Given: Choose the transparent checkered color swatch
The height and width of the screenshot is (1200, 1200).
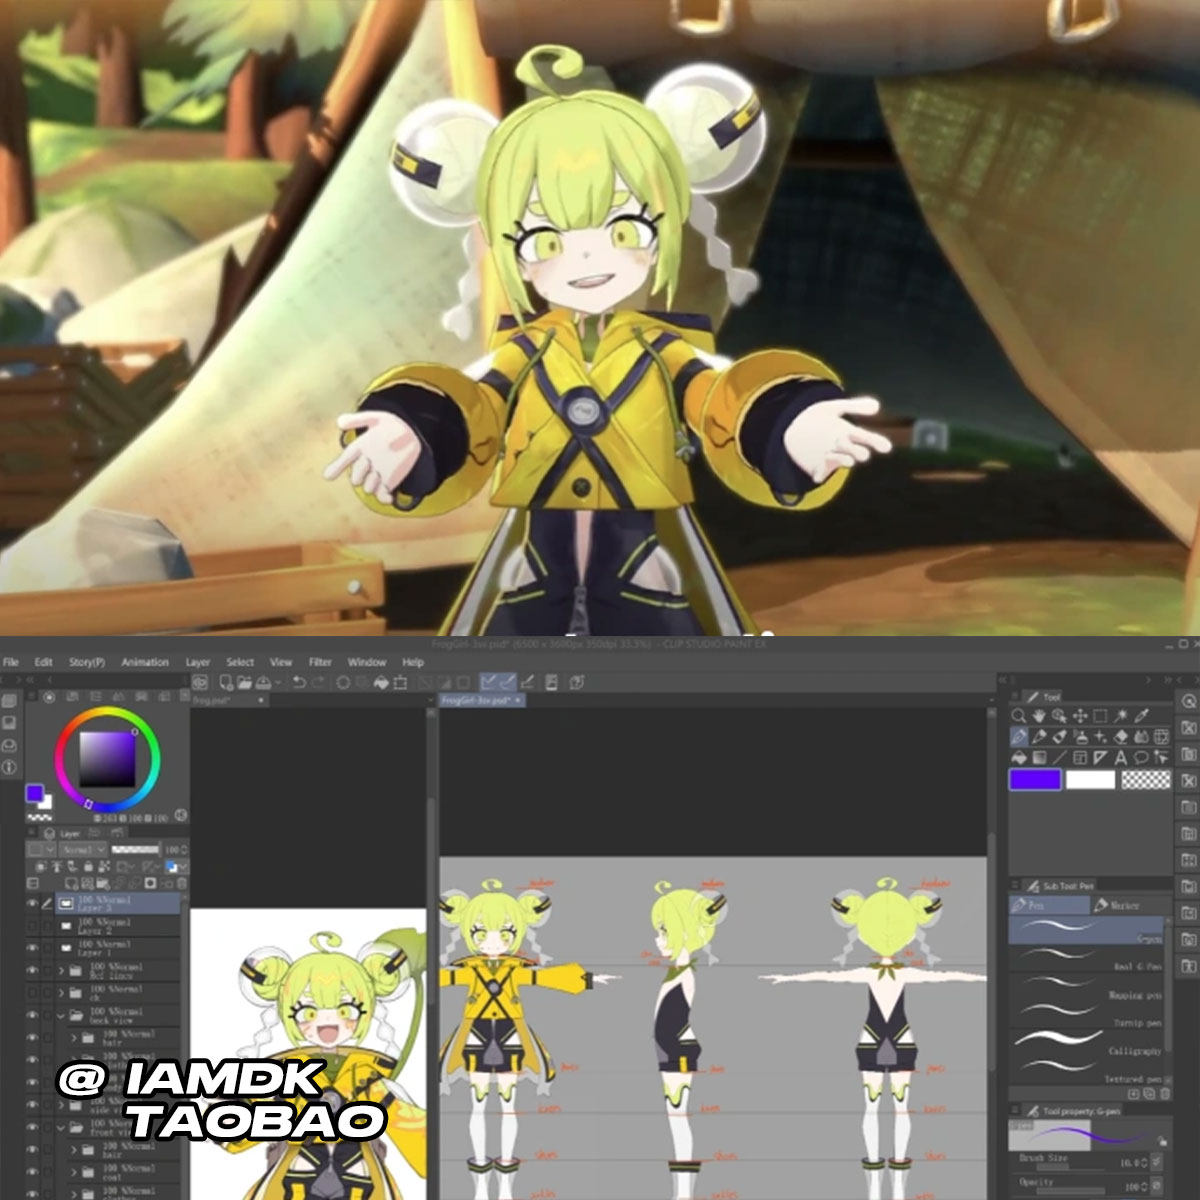Looking at the screenshot, I should pyautogui.click(x=1146, y=780).
